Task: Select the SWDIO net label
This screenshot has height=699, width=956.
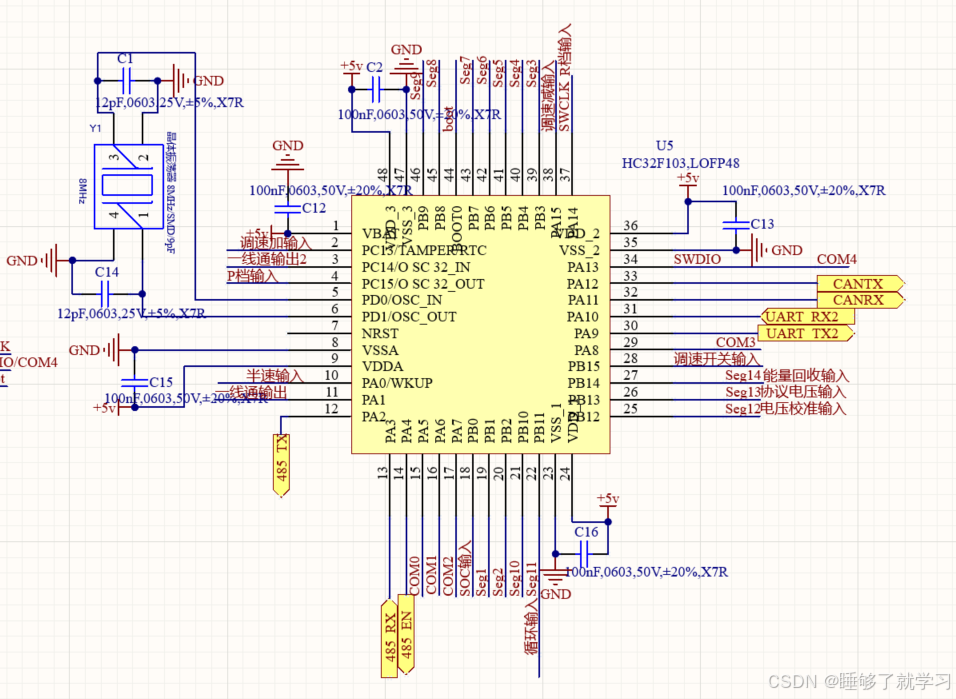Action: (697, 259)
